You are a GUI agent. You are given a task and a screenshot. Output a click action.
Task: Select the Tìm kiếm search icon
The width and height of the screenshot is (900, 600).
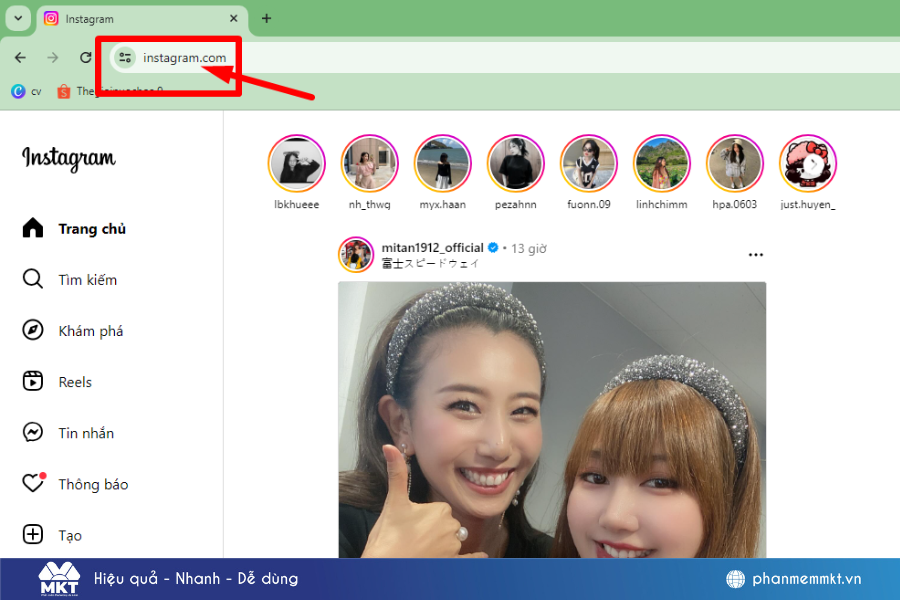33,279
